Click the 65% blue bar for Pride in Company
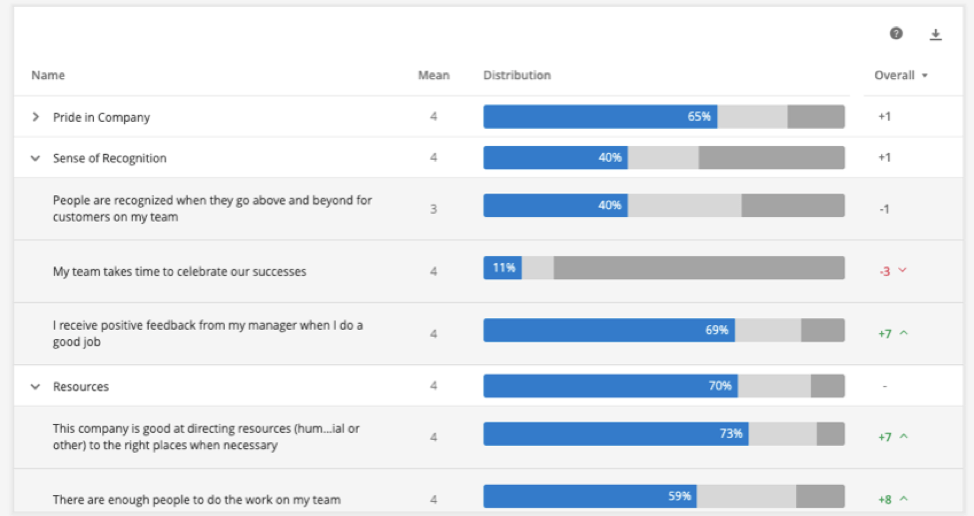This screenshot has height=516, width=974. point(600,117)
